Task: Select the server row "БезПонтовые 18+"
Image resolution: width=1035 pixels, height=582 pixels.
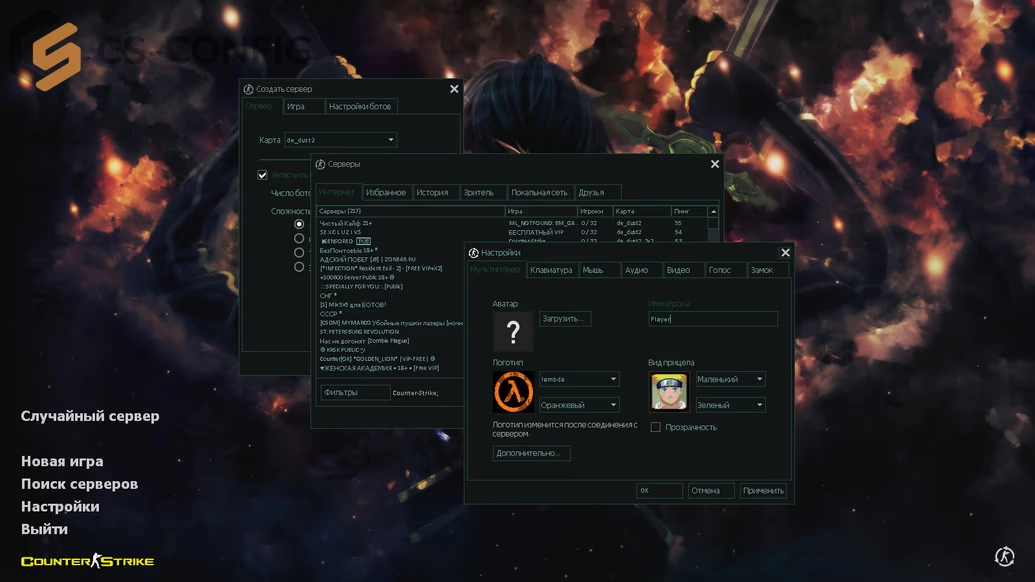Action: (389, 250)
